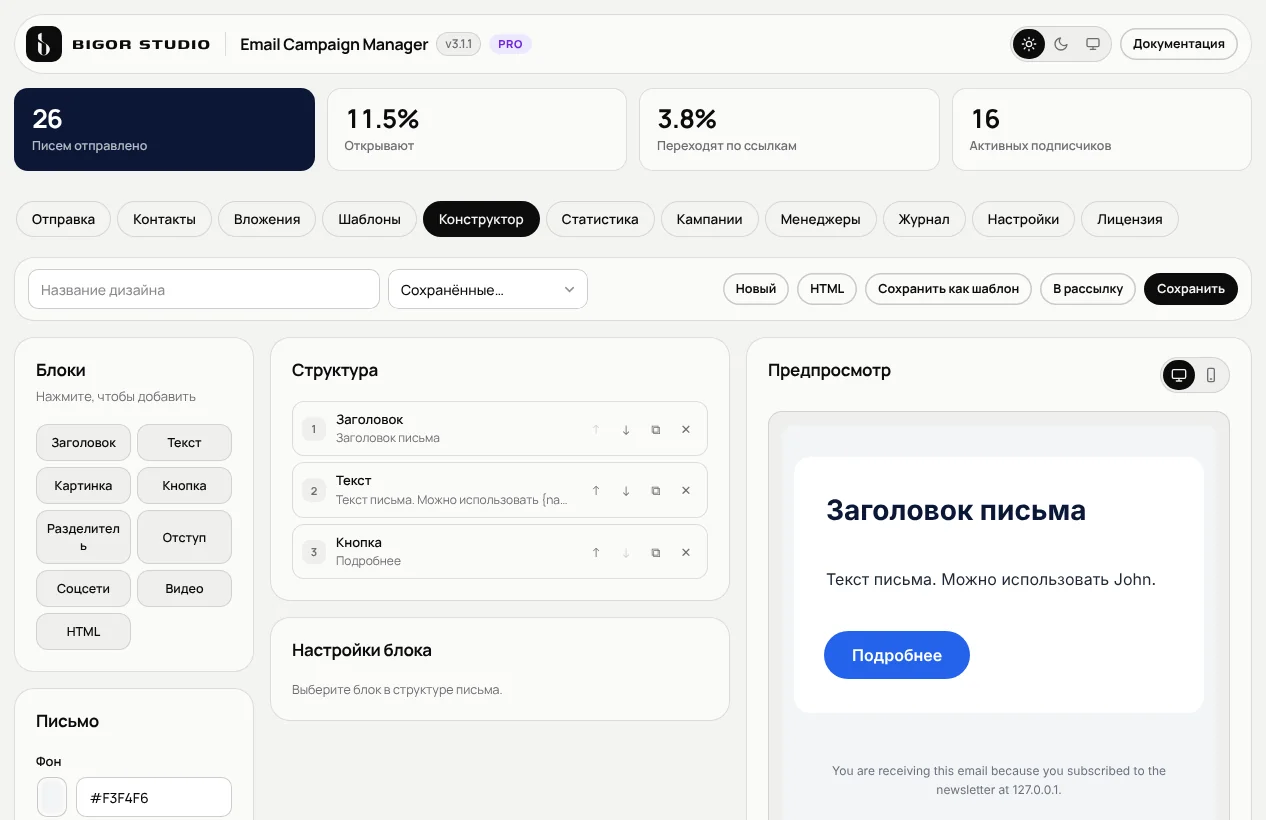Click the В рассылку button
Image resolution: width=1266 pixels, height=820 pixels.
[x=1088, y=289]
